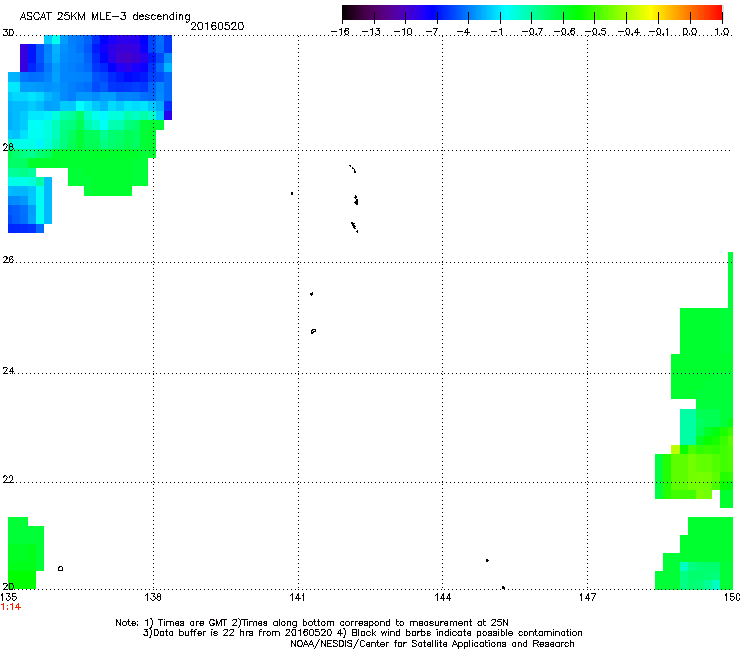Click the colorbar label -10
The height and width of the screenshot is (650, 740).
[x=403, y=32]
